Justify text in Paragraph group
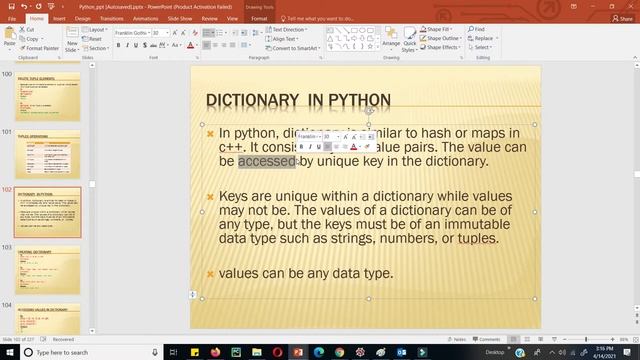 coord(233,45)
